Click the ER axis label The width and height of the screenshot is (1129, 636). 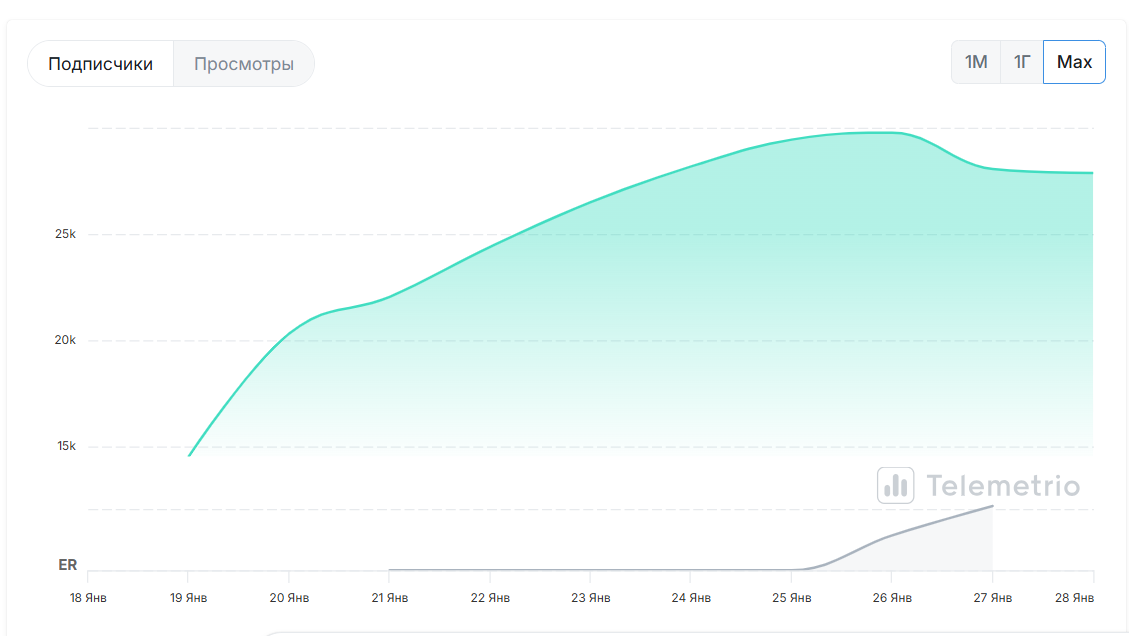coord(68,565)
